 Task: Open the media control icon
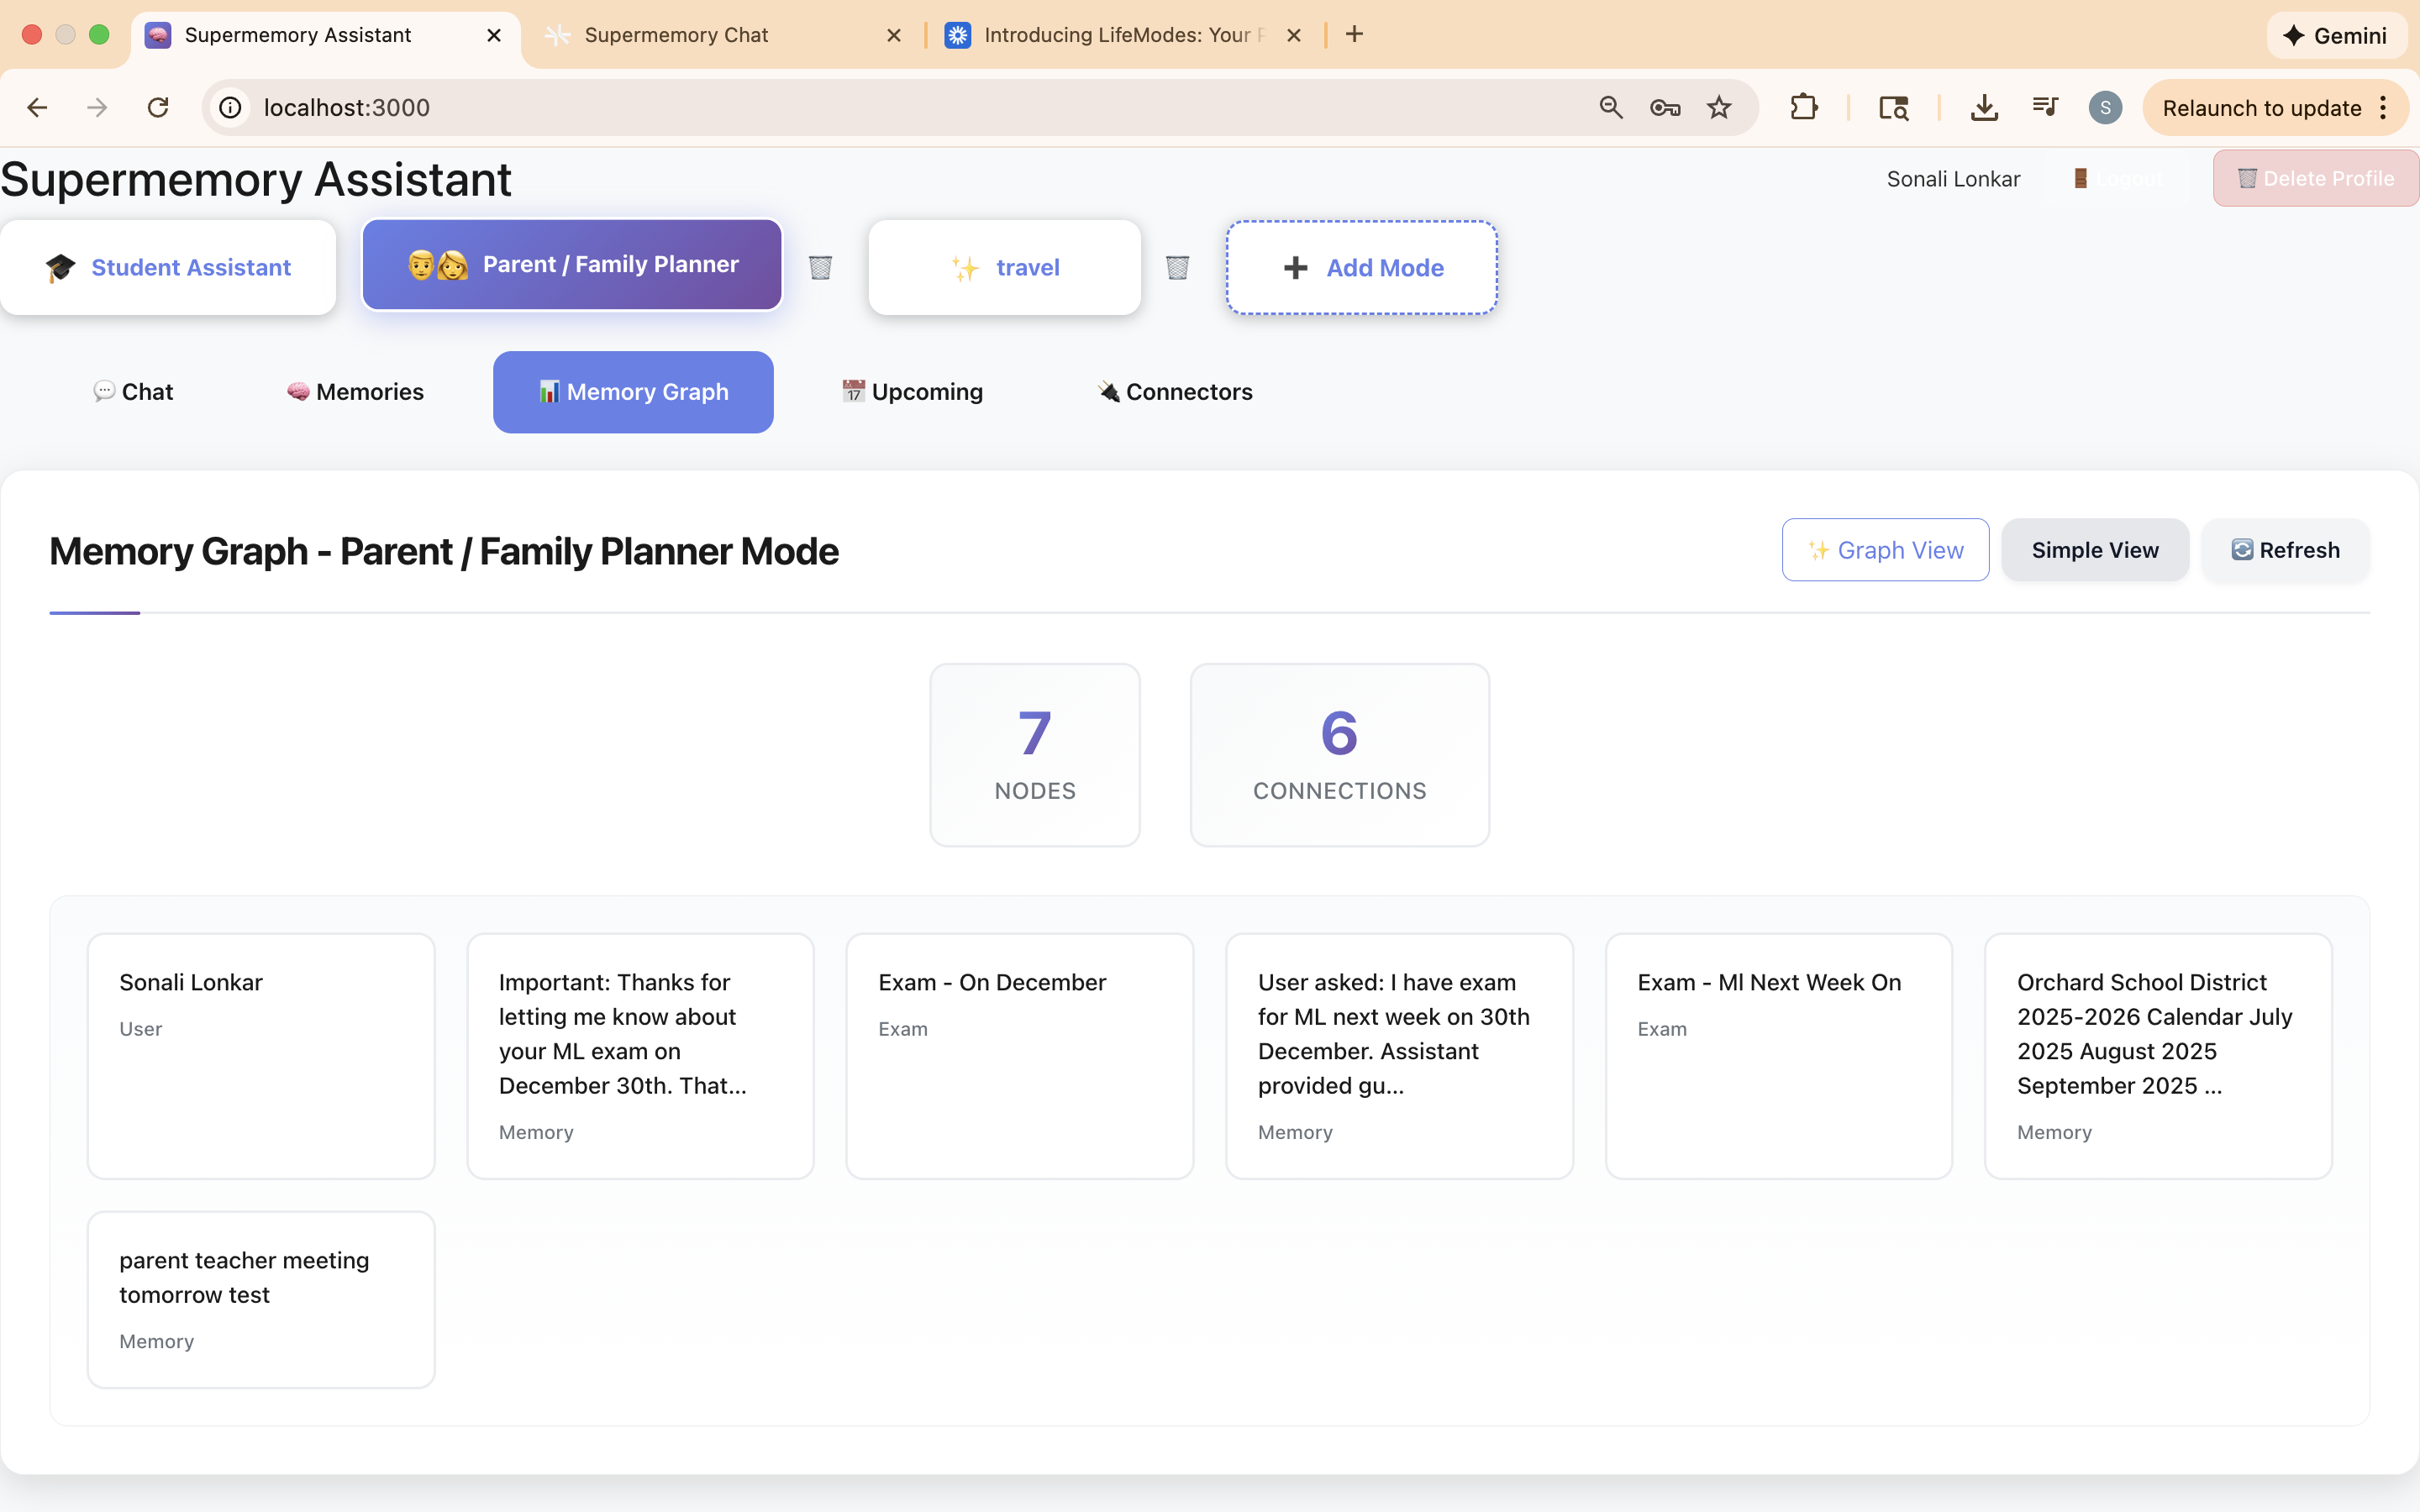point(2044,107)
